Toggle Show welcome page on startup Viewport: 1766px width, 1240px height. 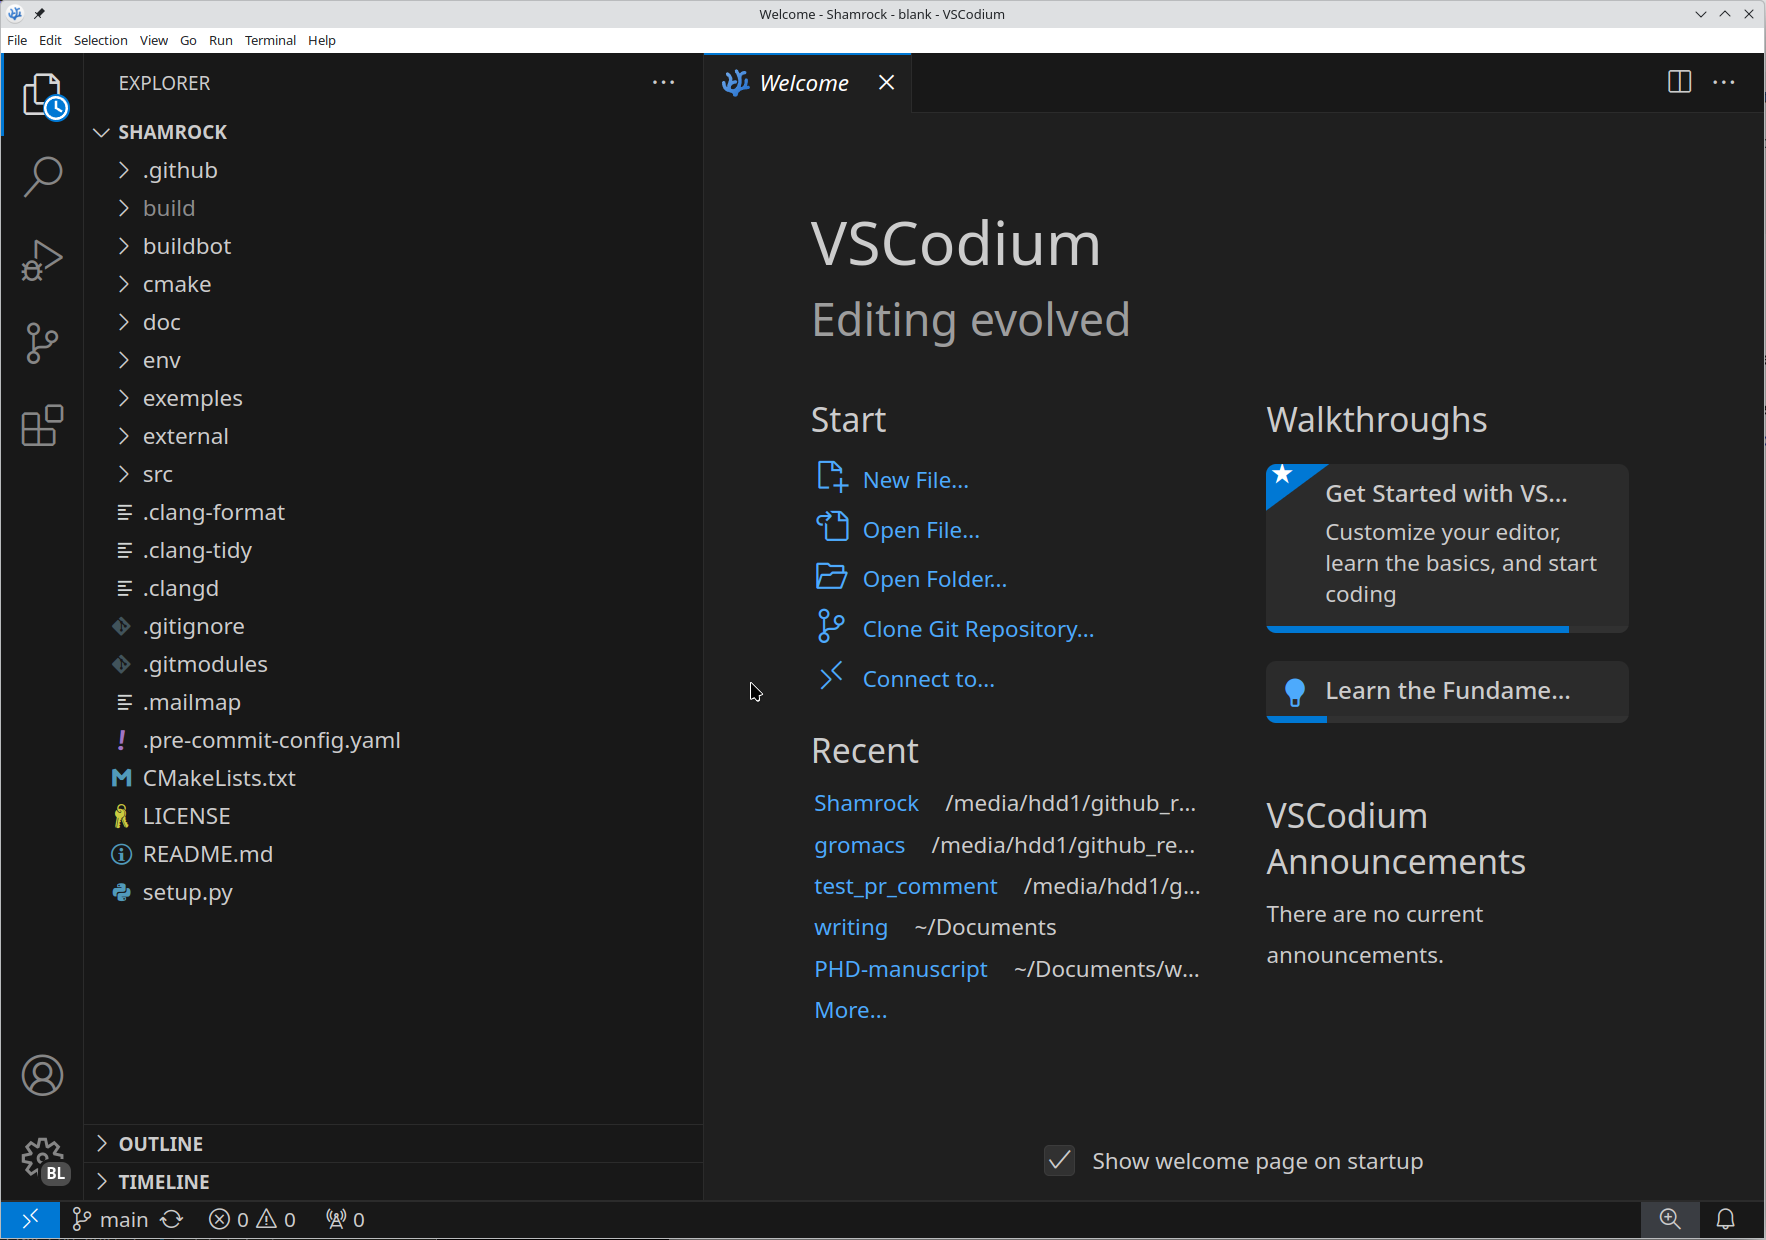[1059, 1160]
